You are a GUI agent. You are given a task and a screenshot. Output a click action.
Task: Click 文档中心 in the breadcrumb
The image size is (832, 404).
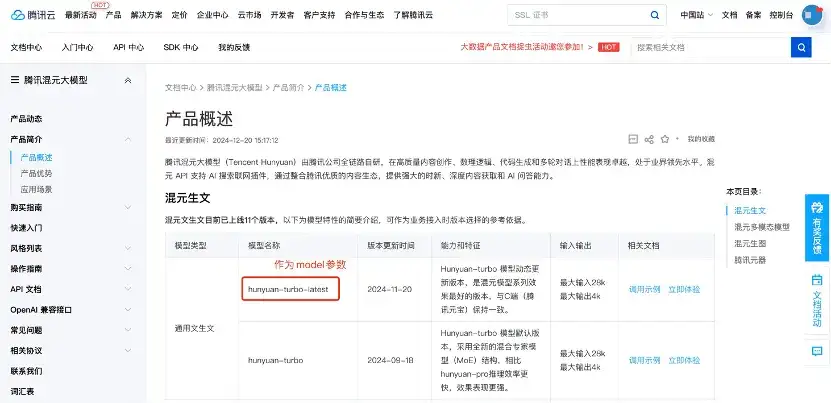(180, 88)
